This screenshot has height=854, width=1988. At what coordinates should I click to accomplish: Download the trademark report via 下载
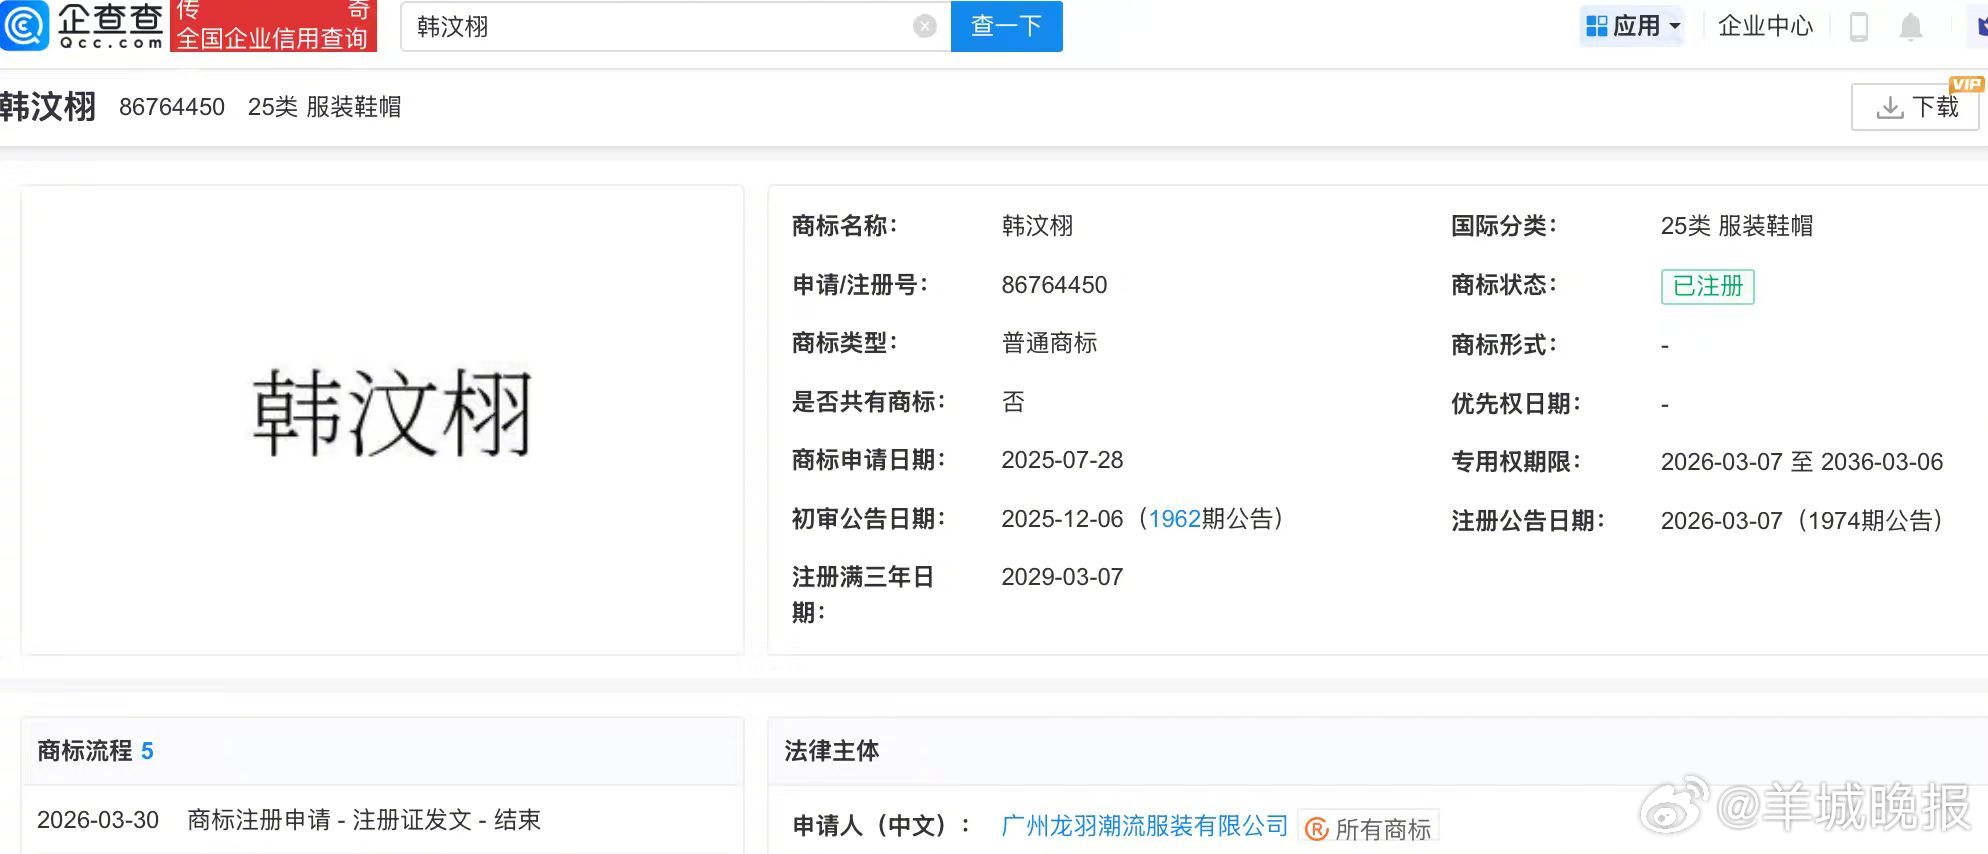(x=1915, y=107)
